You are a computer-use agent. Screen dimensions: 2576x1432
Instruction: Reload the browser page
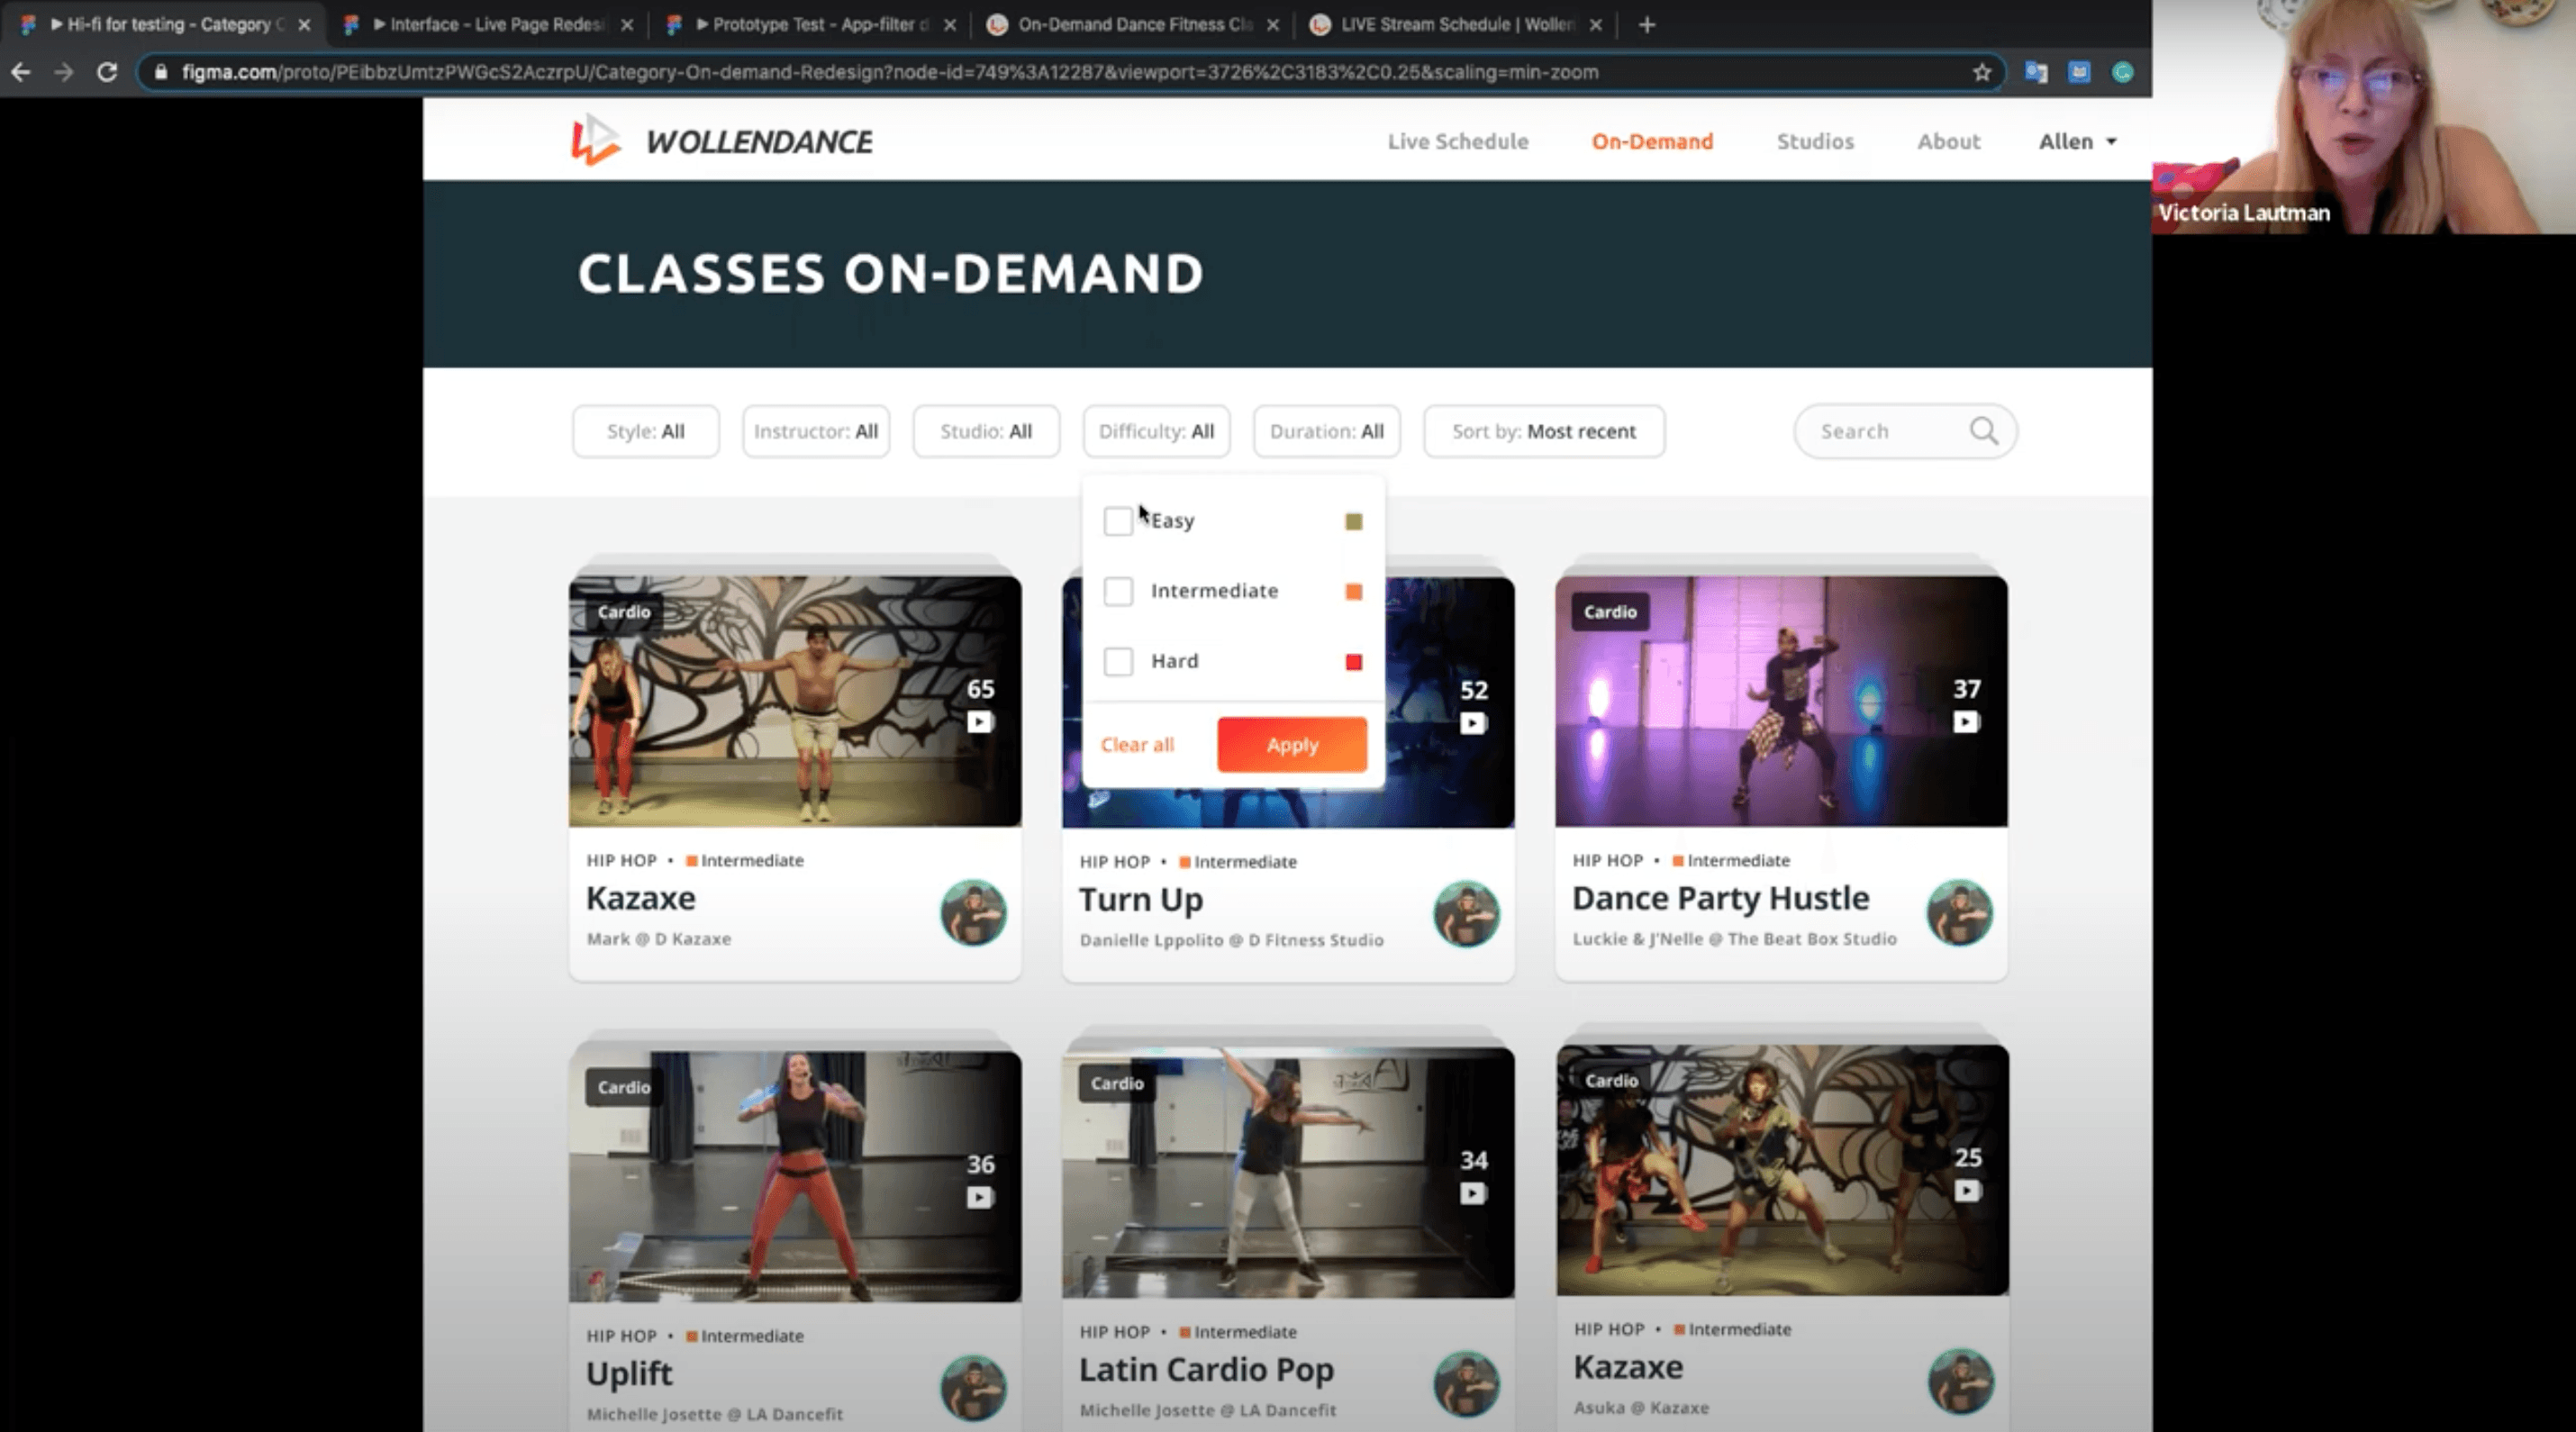pos(107,72)
